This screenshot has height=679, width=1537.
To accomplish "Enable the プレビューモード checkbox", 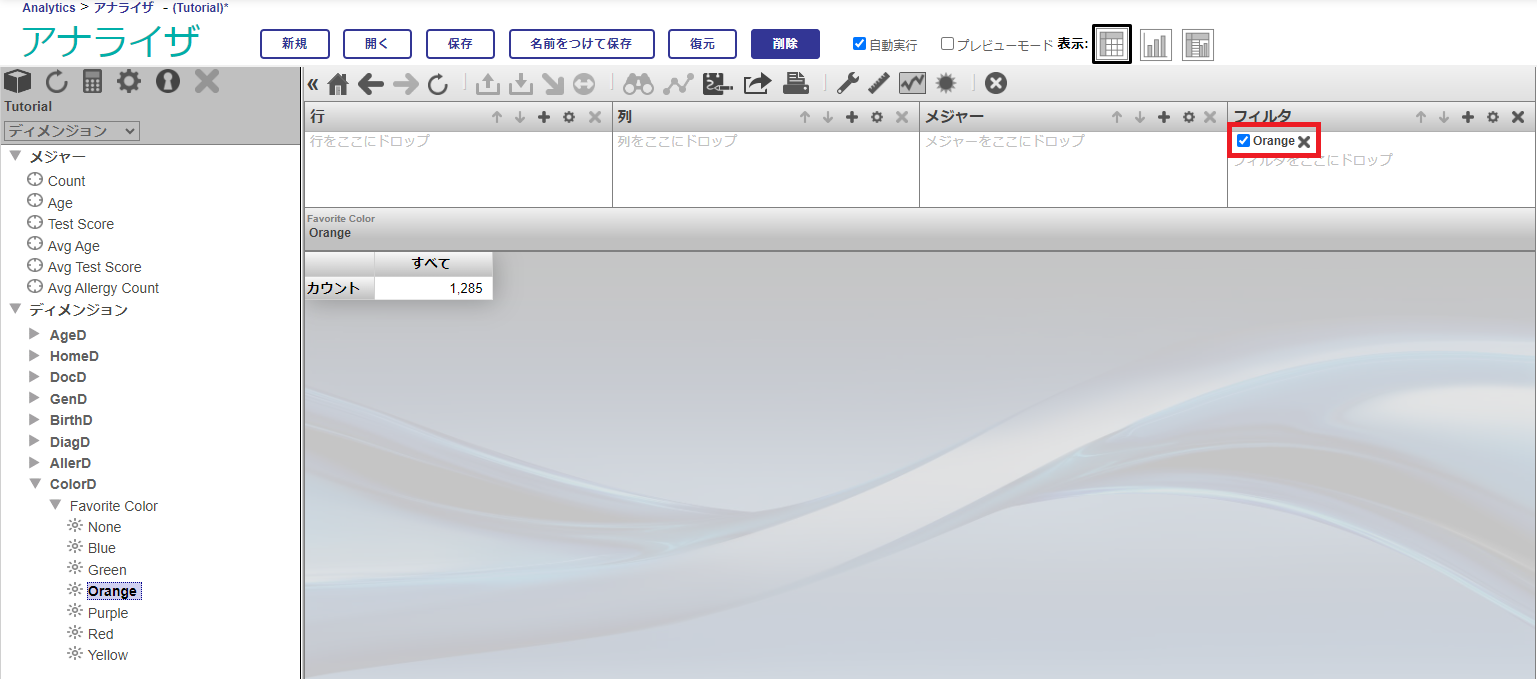I will [947, 44].
